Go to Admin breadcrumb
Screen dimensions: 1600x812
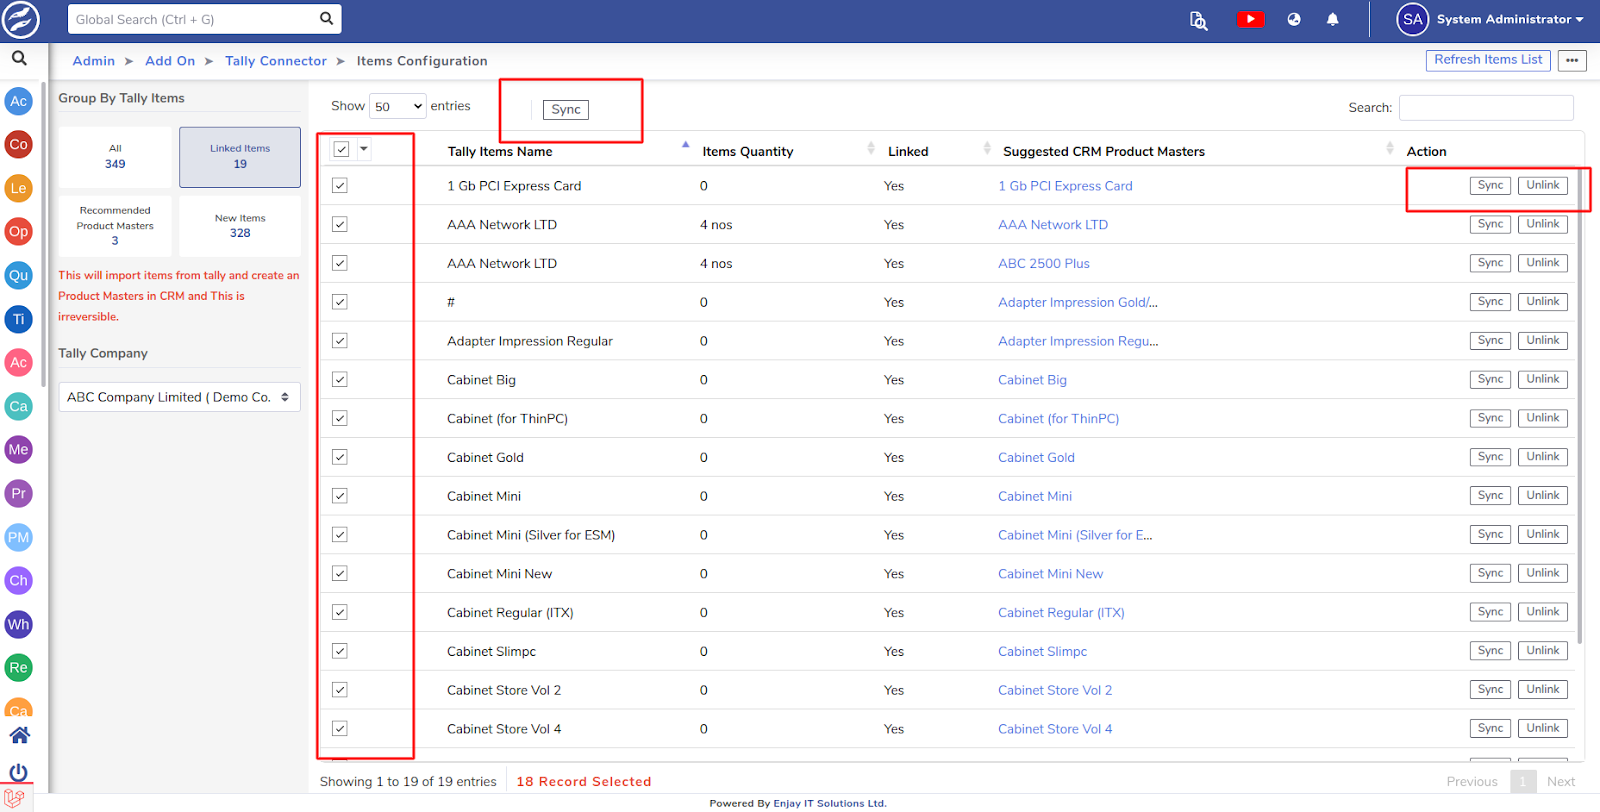pyautogui.click(x=94, y=61)
